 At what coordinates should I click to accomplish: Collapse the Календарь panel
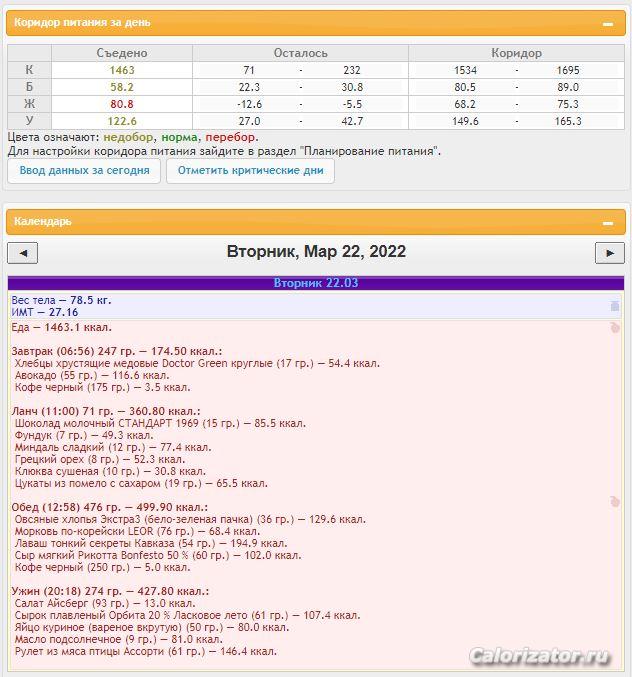607,223
